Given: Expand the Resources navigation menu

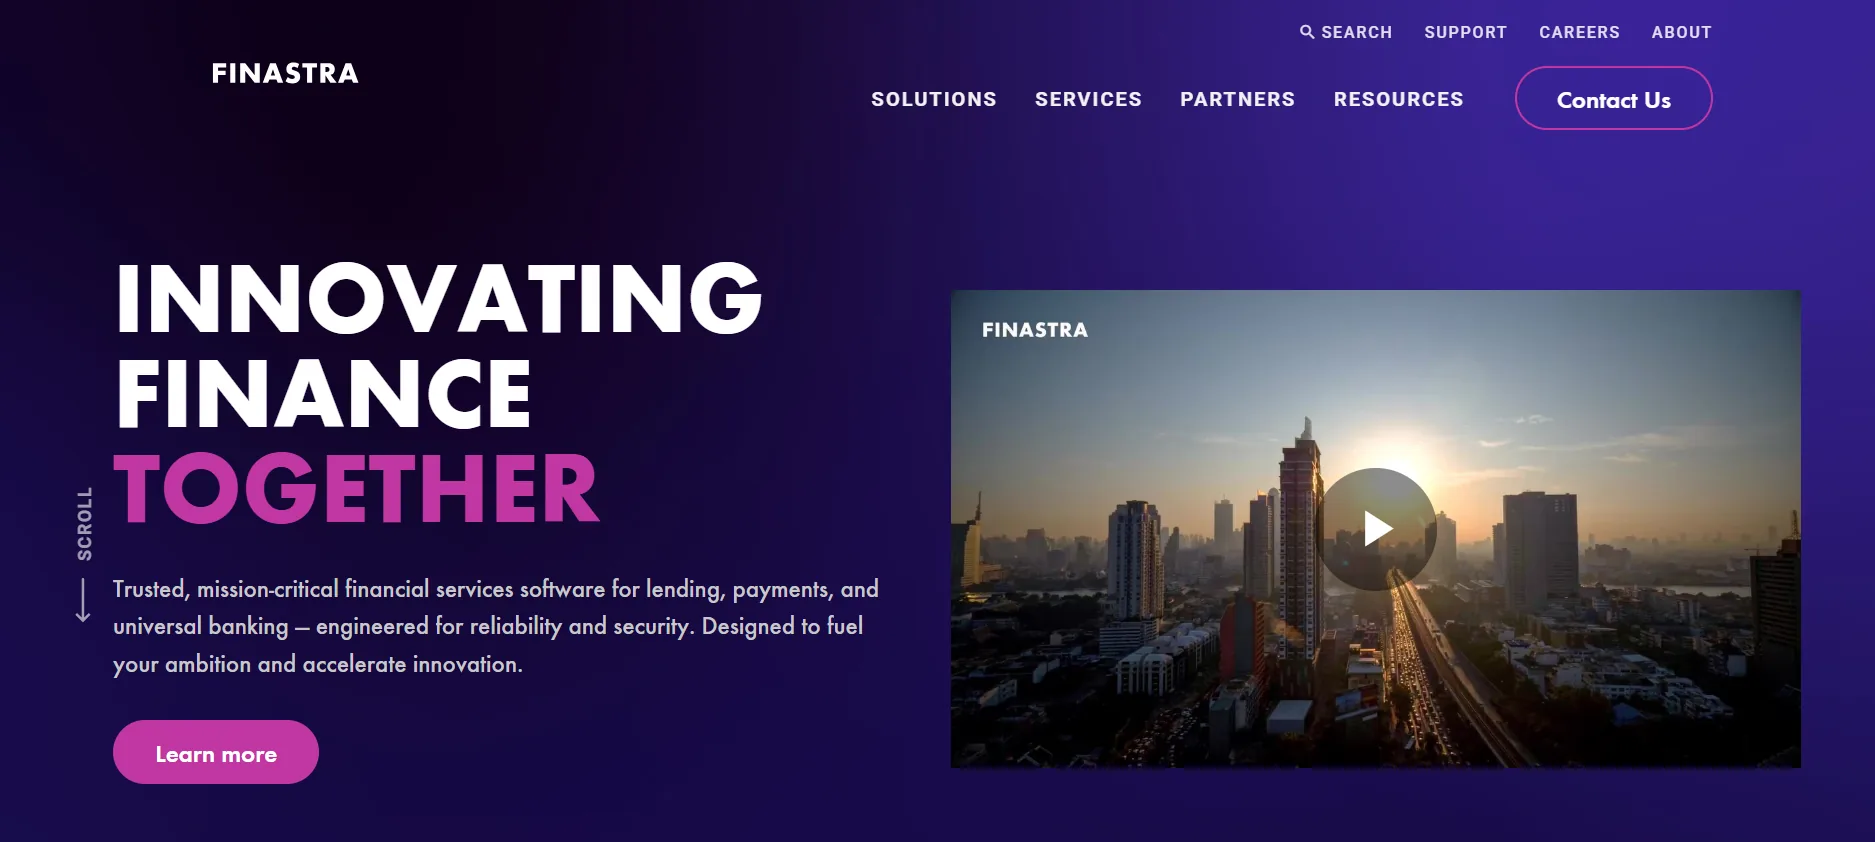Looking at the screenshot, I should coord(1398,99).
